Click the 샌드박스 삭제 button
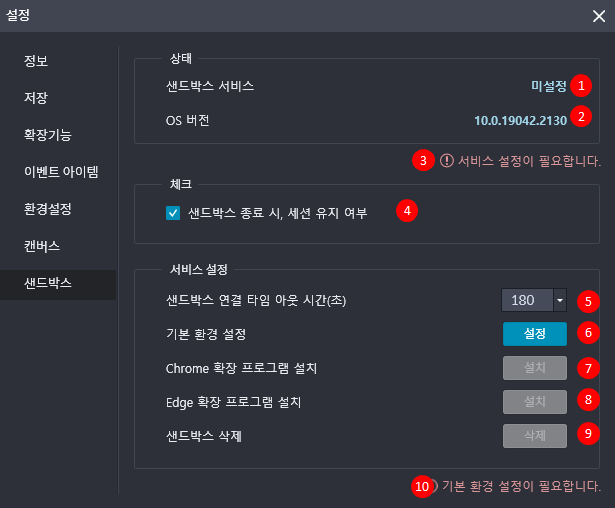615x508 pixels. click(535, 436)
